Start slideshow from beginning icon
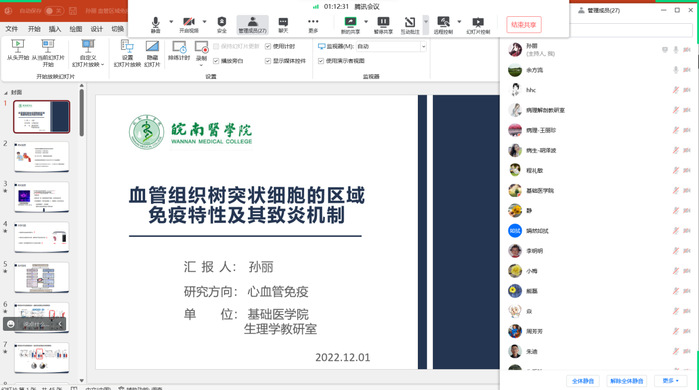Viewport: 699px width, 390px height. pos(17,45)
